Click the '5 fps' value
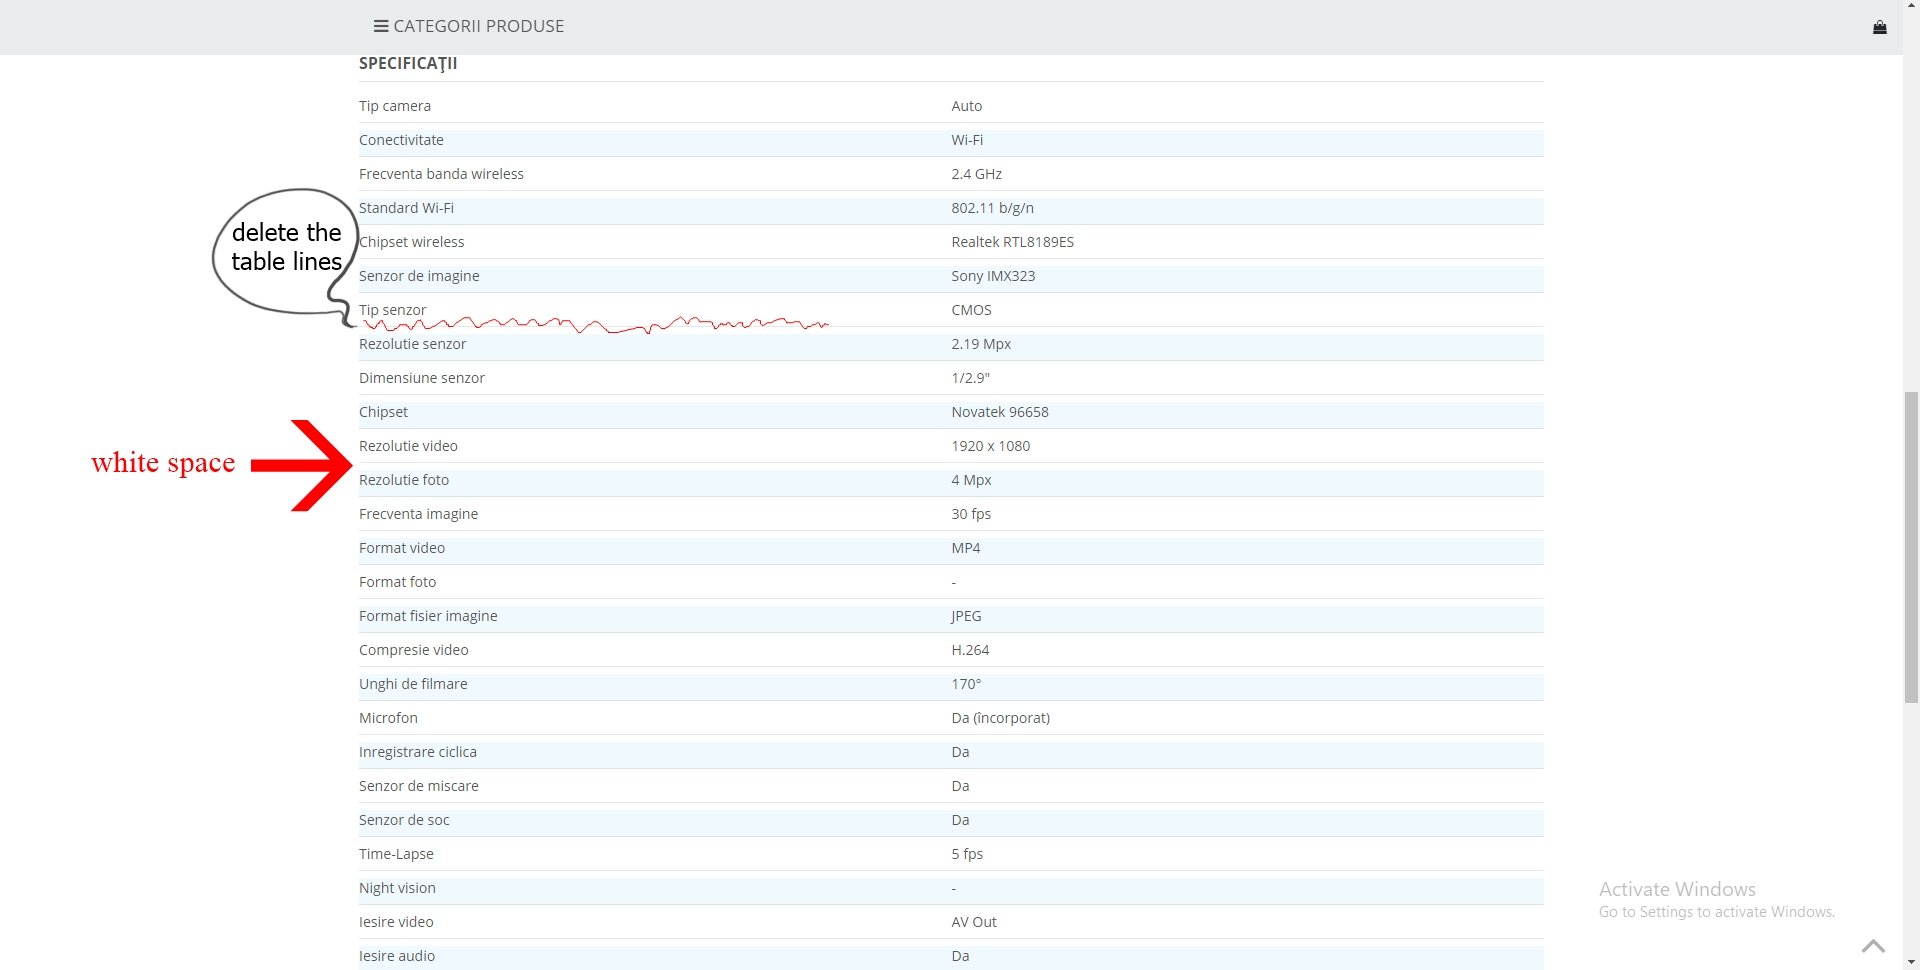Image resolution: width=1920 pixels, height=970 pixels. click(x=967, y=854)
